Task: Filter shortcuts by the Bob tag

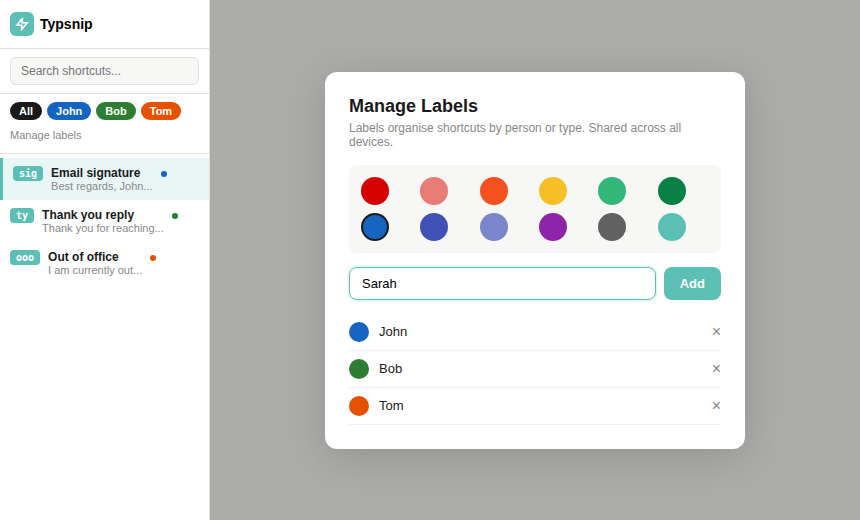Action: [x=116, y=111]
